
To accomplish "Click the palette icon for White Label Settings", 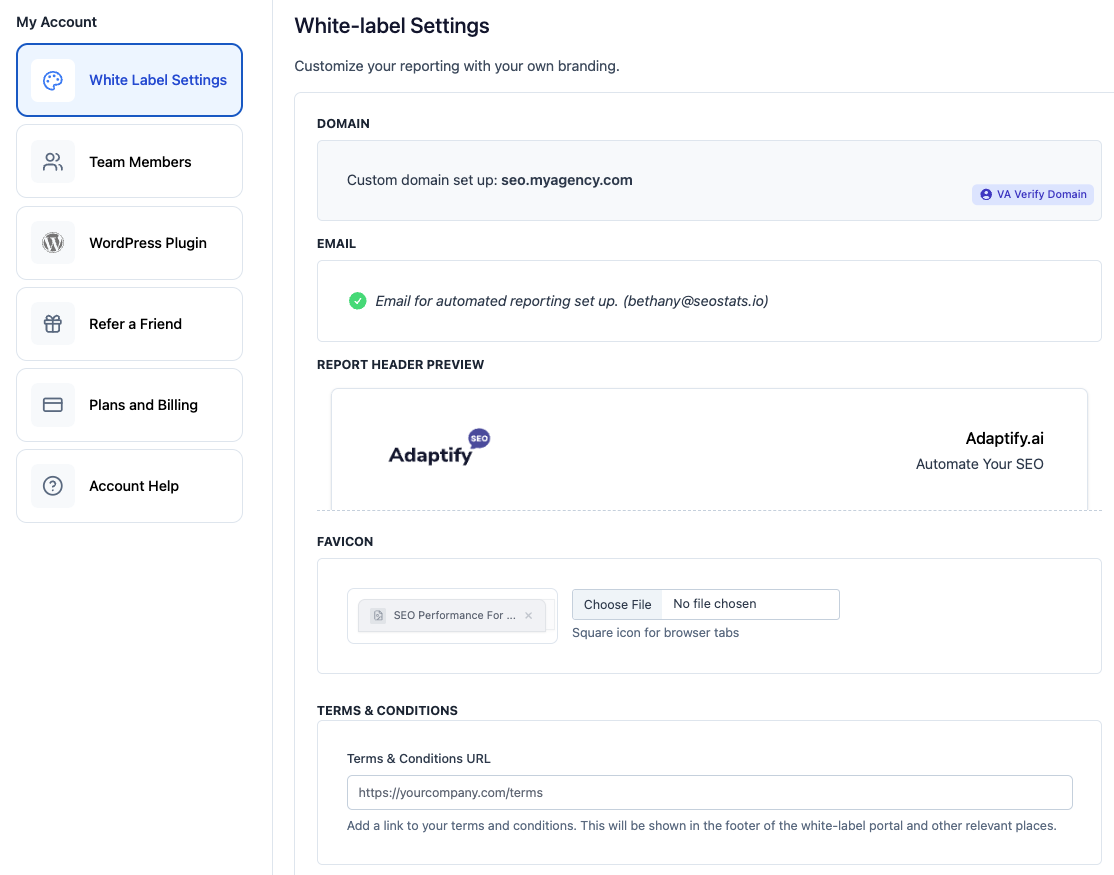I will pos(53,80).
